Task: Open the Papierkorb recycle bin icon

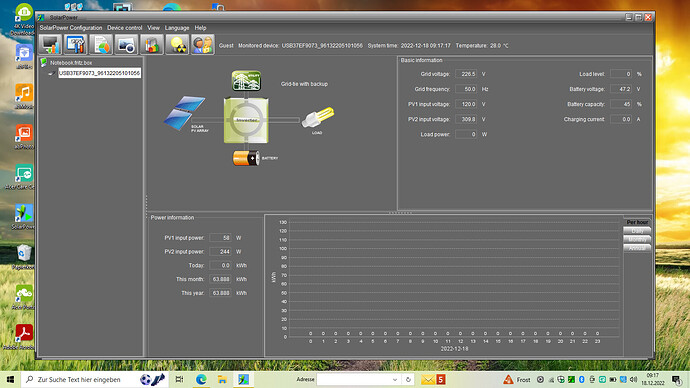Action: pos(23,257)
